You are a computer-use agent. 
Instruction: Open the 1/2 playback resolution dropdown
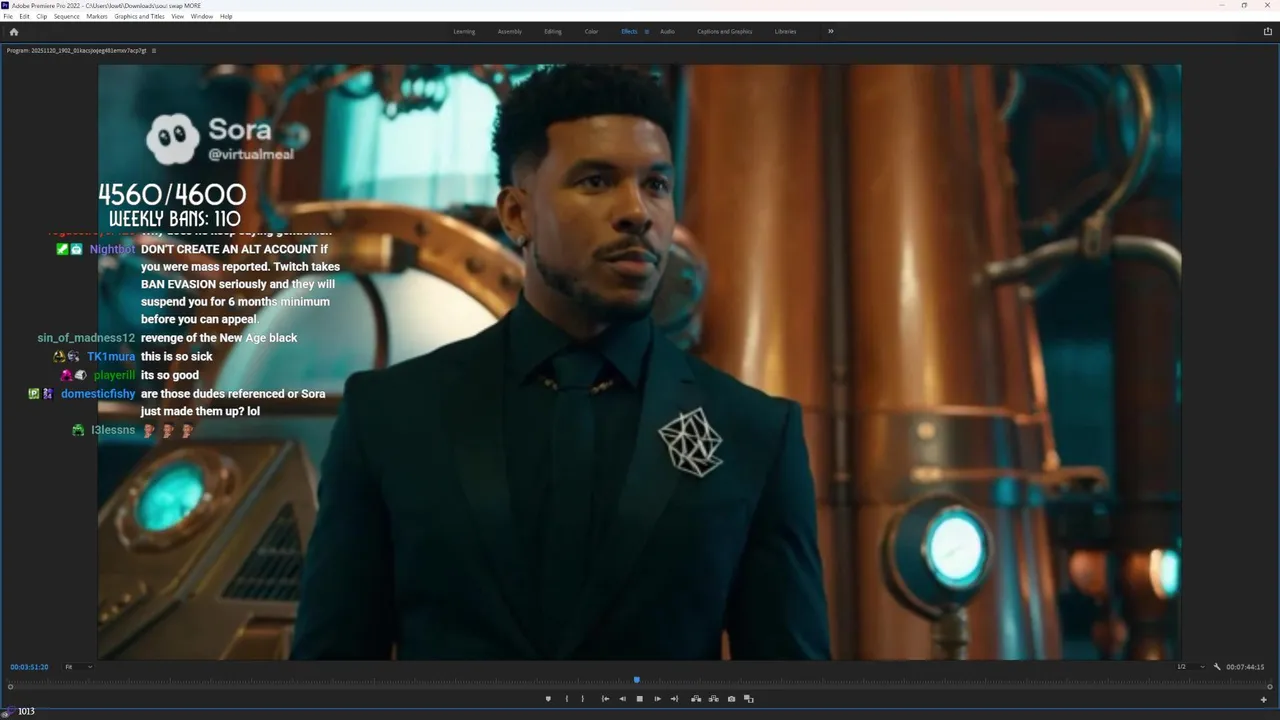[1191, 667]
